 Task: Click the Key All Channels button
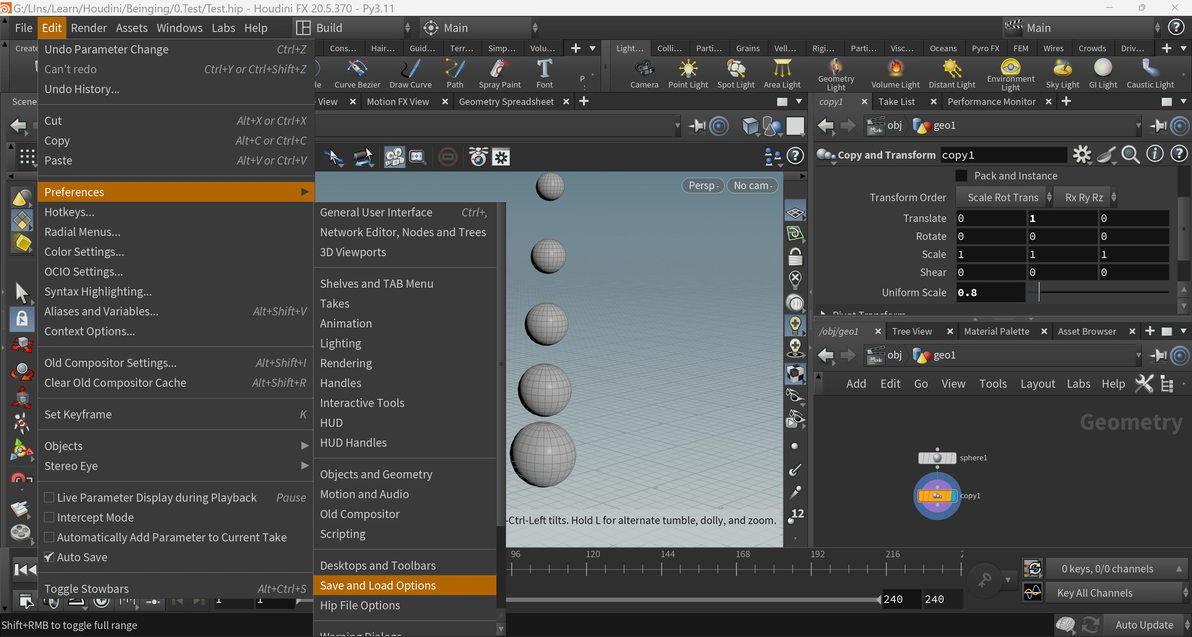1095,593
